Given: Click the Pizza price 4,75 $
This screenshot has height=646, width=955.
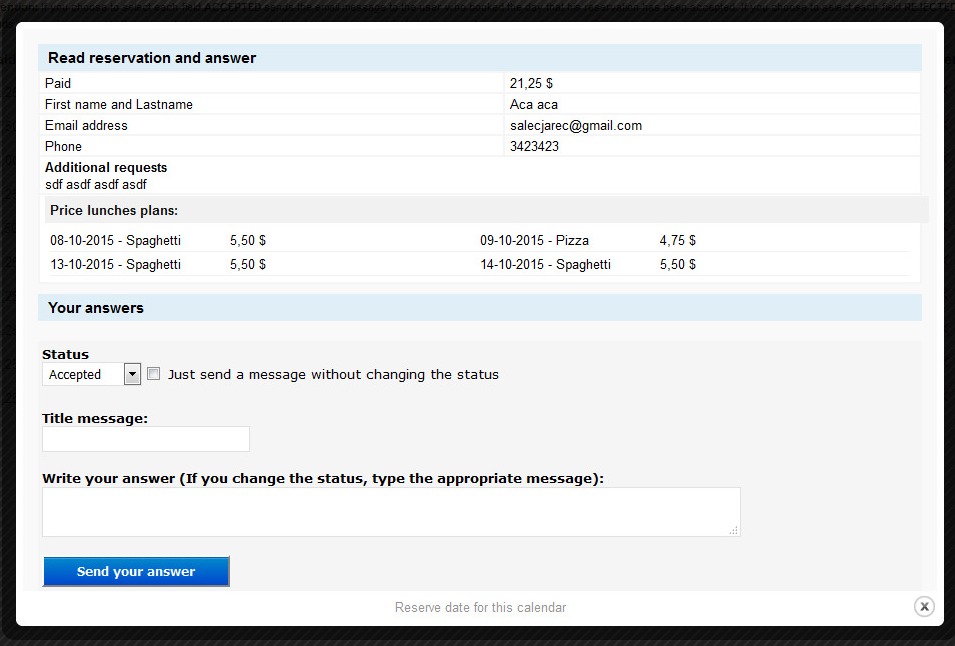Looking at the screenshot, I should tap(678, 240).
